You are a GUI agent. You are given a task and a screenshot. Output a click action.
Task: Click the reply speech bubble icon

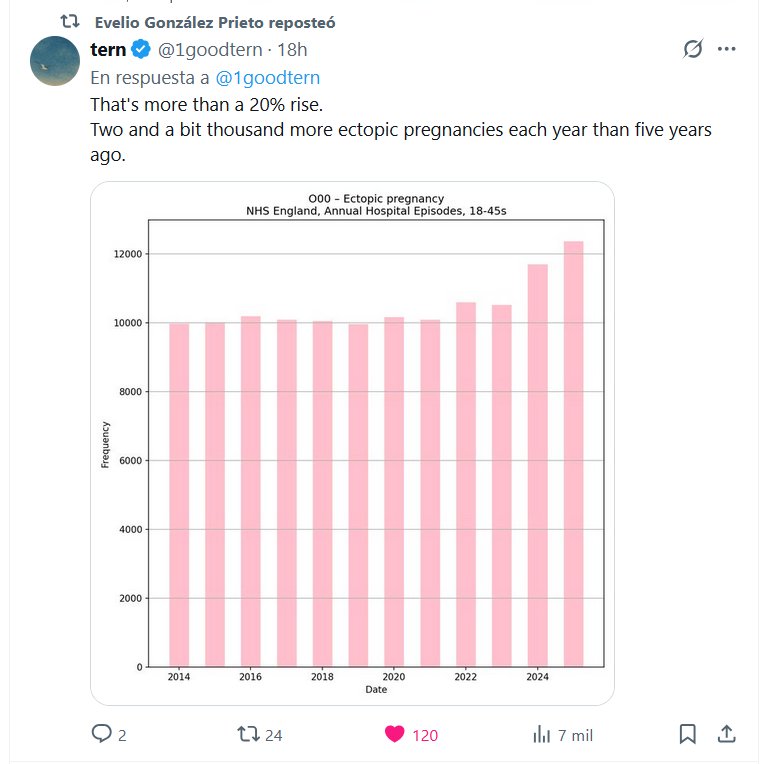pos(102,734)
